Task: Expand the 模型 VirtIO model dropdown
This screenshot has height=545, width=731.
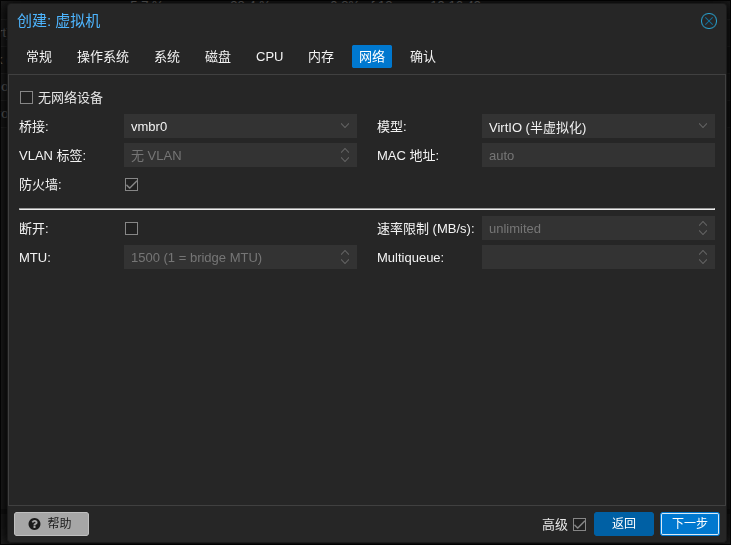Action: (703, 126)
